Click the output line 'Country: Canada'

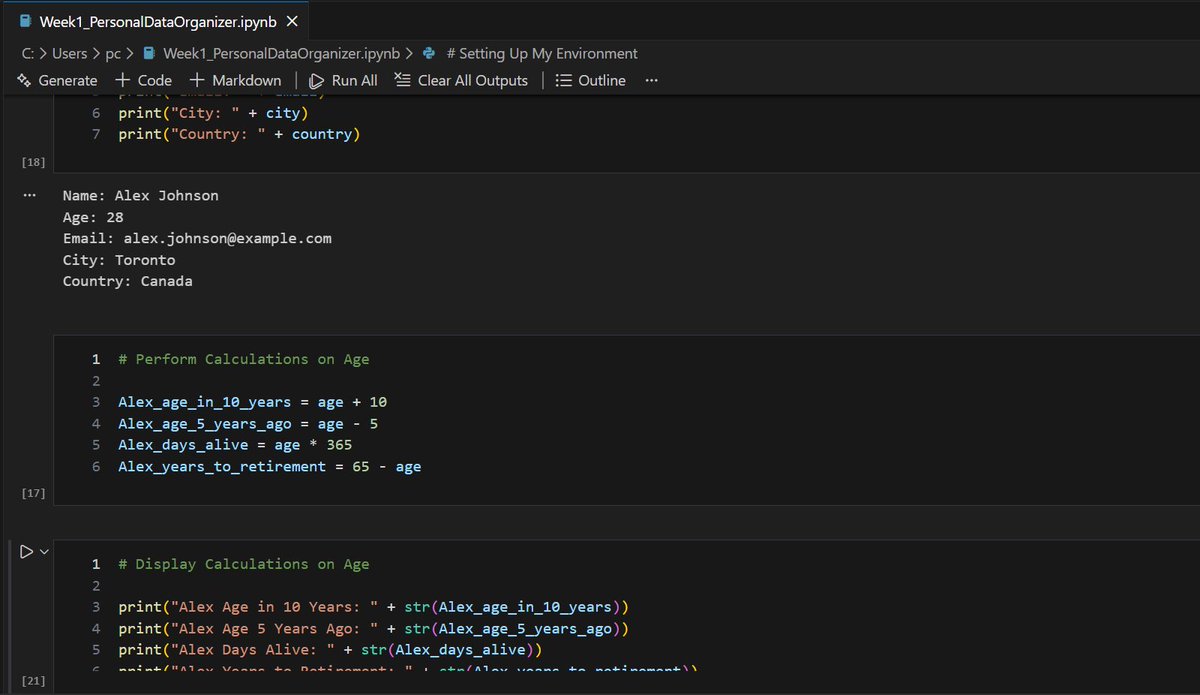[127, 282]
